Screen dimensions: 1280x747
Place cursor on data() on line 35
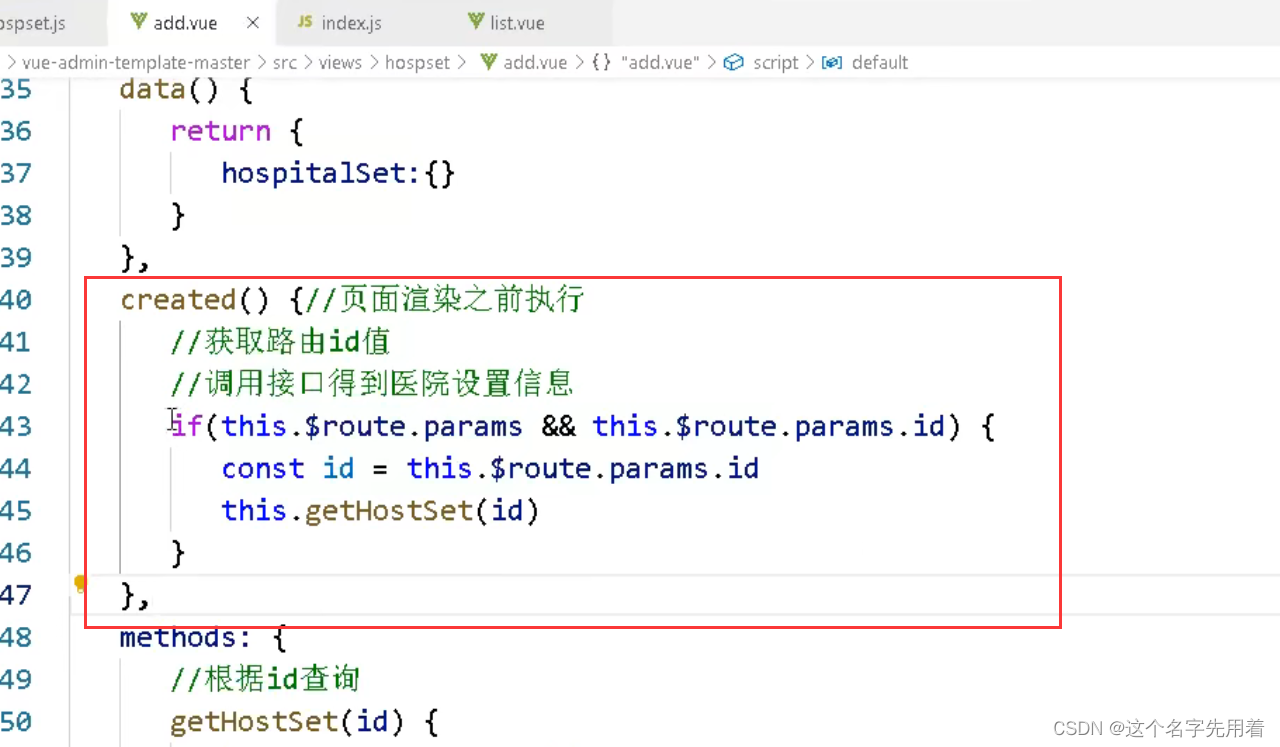170,90
